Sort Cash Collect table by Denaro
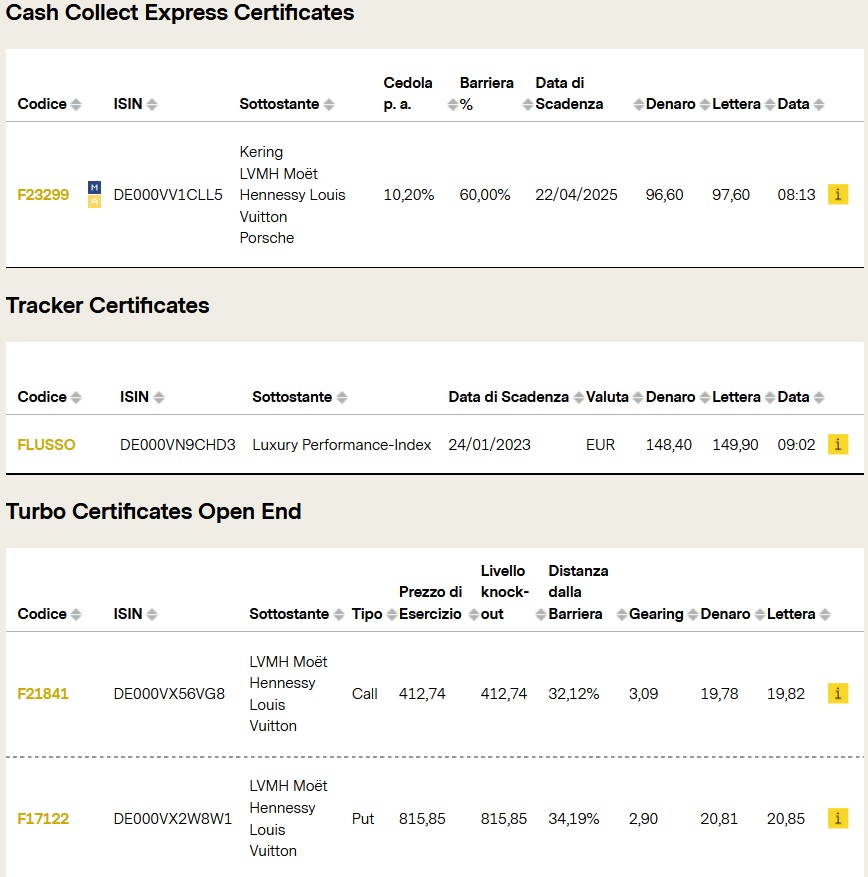The height and width of the screenshot is (877, 868). [x=705, y=105]
